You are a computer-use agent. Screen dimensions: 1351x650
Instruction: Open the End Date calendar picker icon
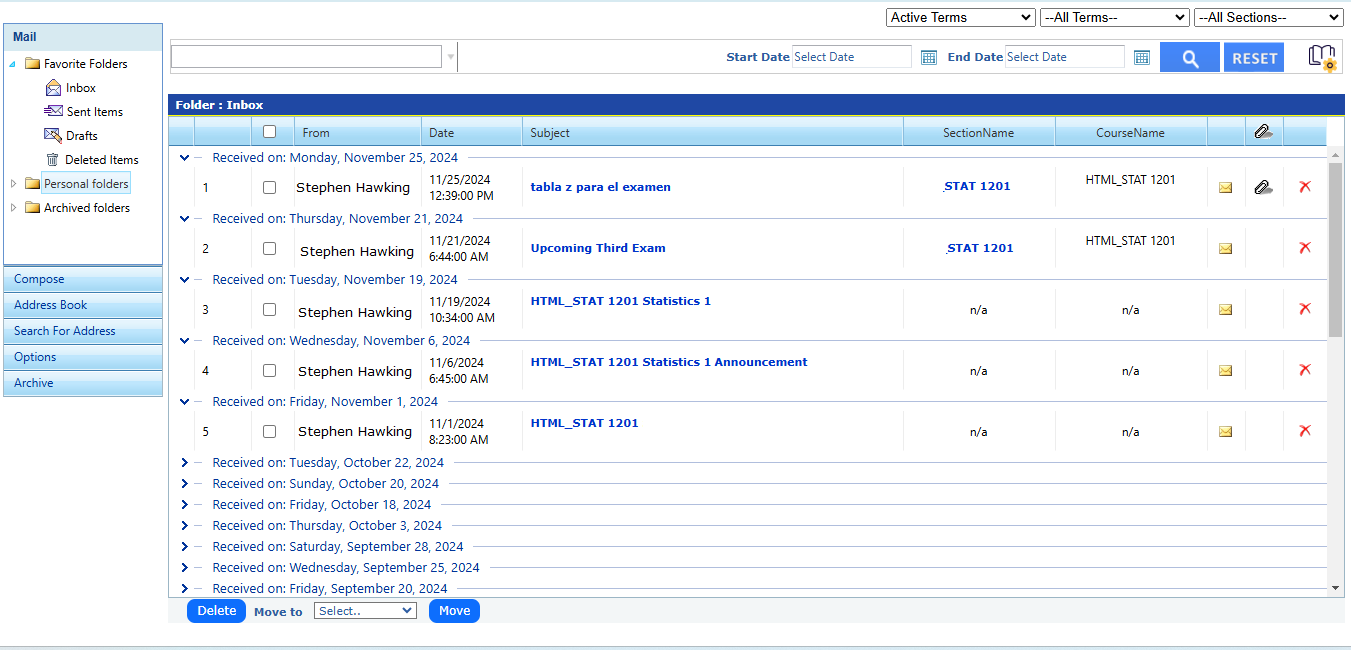pyautogui.click(x=1141, y=58)
